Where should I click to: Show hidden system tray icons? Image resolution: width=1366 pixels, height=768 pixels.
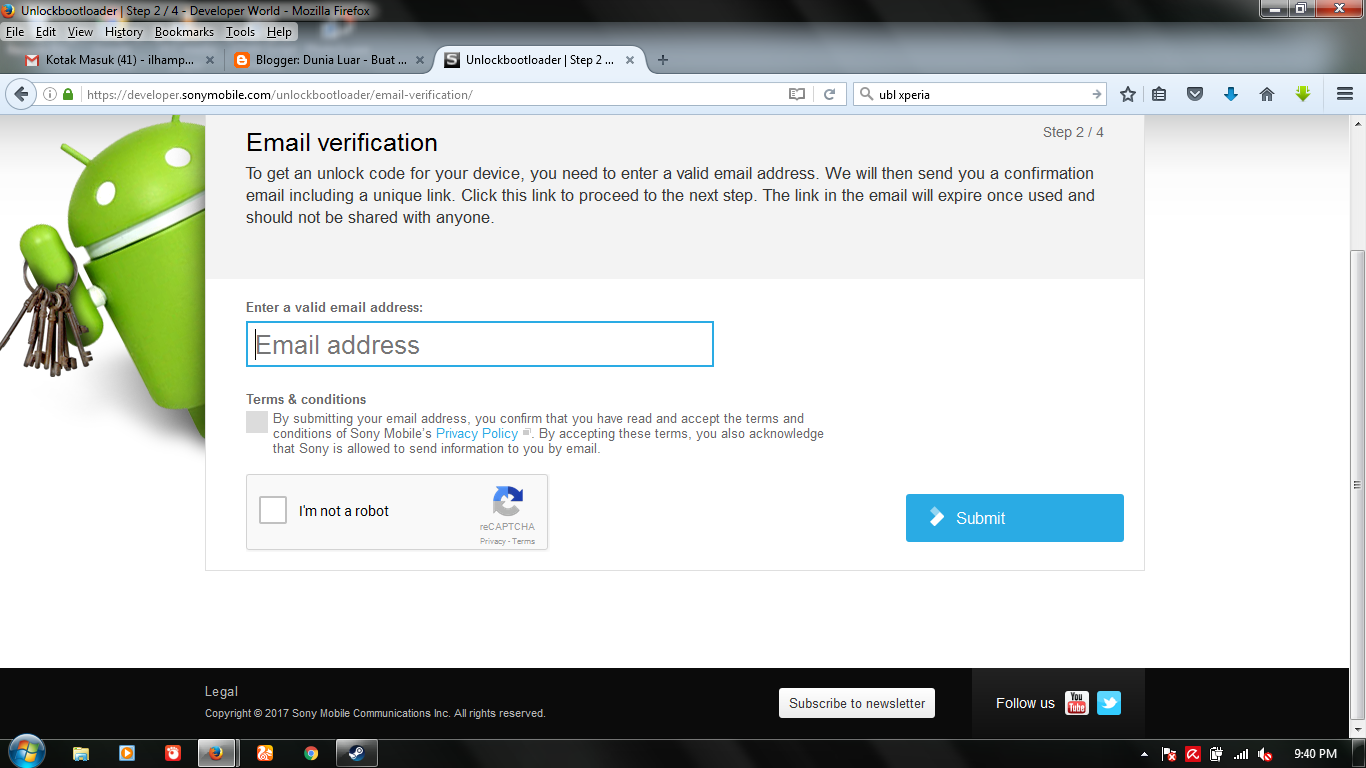(1144, 754)
